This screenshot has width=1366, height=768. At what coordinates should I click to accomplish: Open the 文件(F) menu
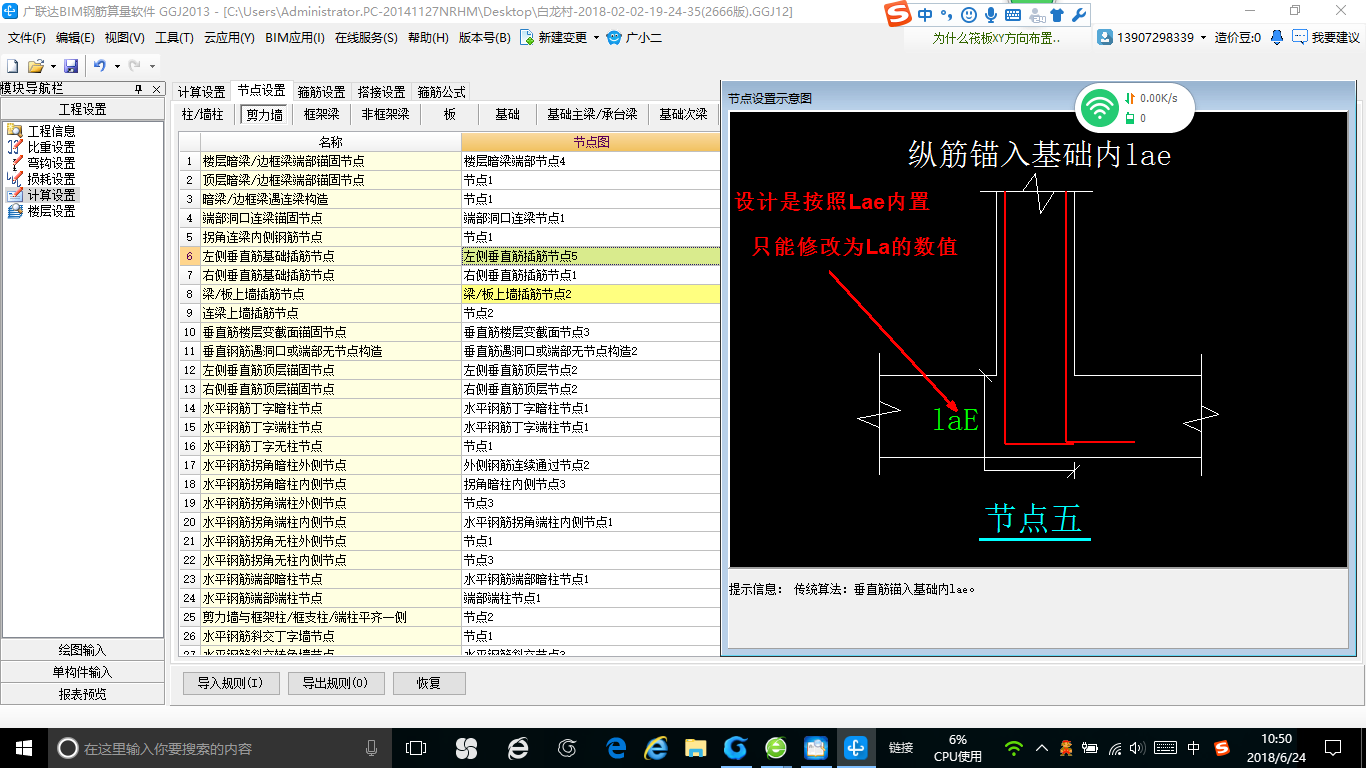point(27,38)
